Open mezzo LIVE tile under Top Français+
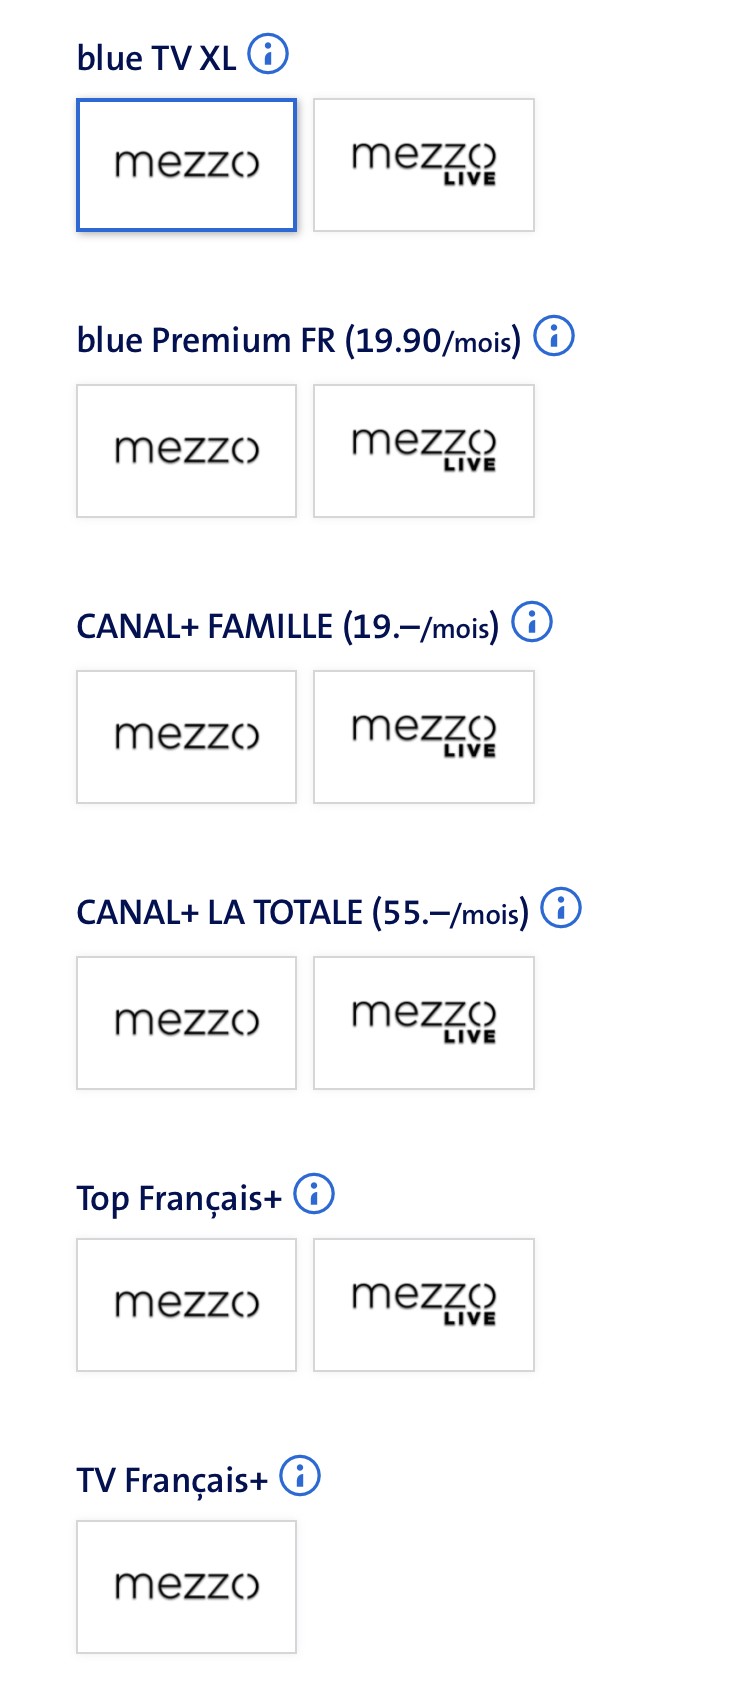The image size is (751, 1682). click(x=424, y=1305)
